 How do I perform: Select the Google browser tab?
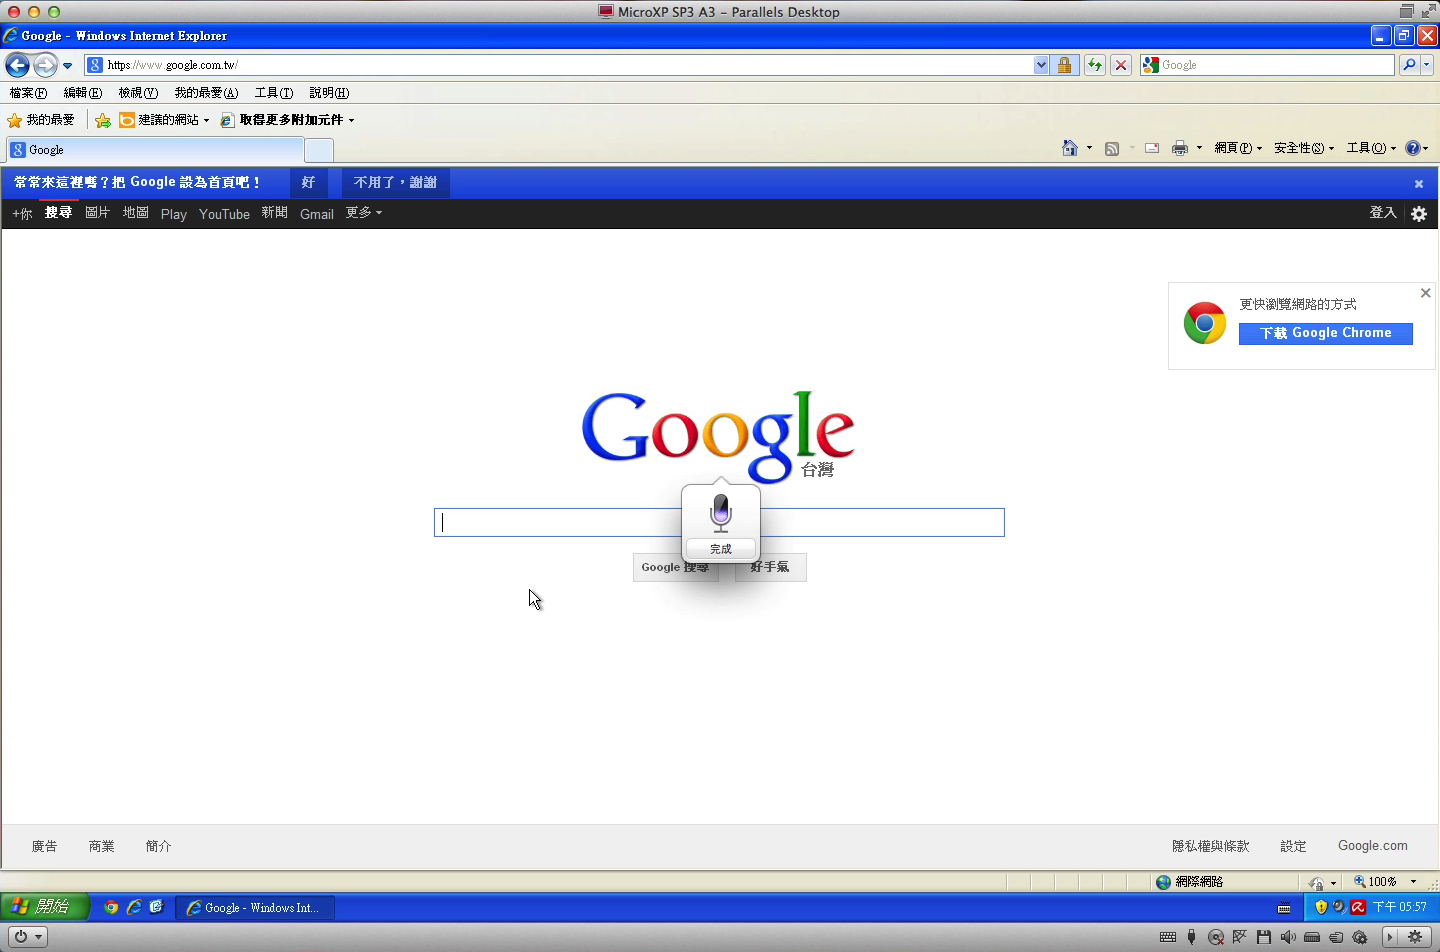click(155, 150)
